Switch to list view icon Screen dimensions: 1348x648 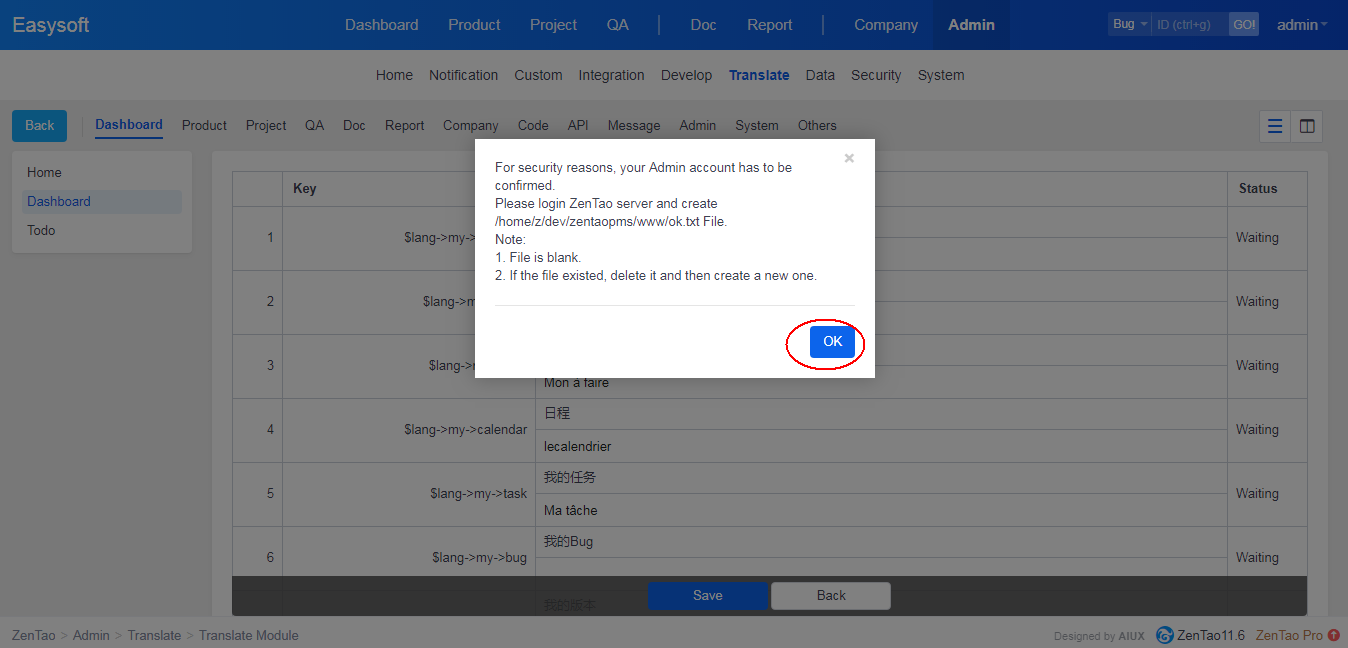pyautogui.click(x=1275, y=126)
